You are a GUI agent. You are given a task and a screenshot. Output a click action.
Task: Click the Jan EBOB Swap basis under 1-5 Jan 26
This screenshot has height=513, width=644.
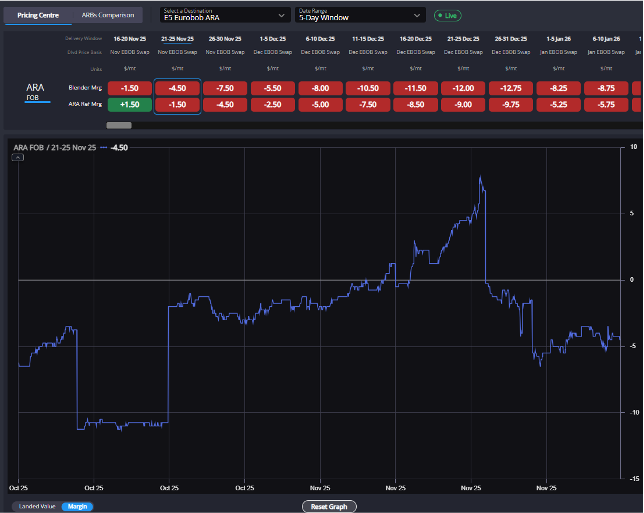click(559, 52)
